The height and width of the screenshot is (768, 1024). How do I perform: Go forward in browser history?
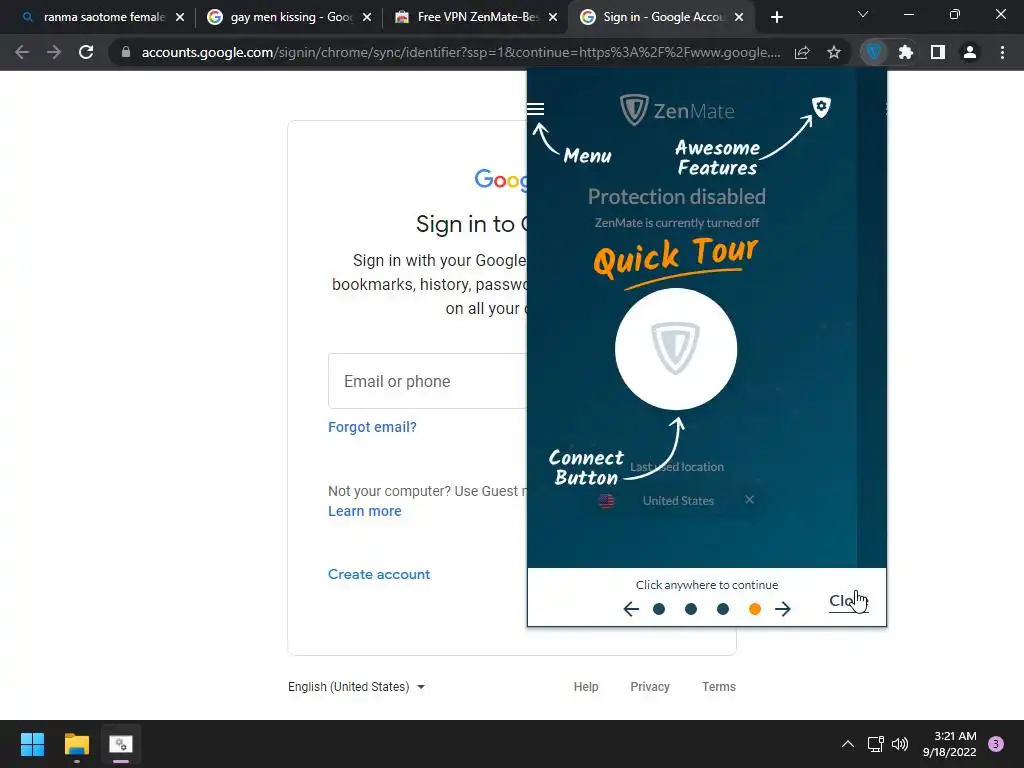tap(54, 52)
